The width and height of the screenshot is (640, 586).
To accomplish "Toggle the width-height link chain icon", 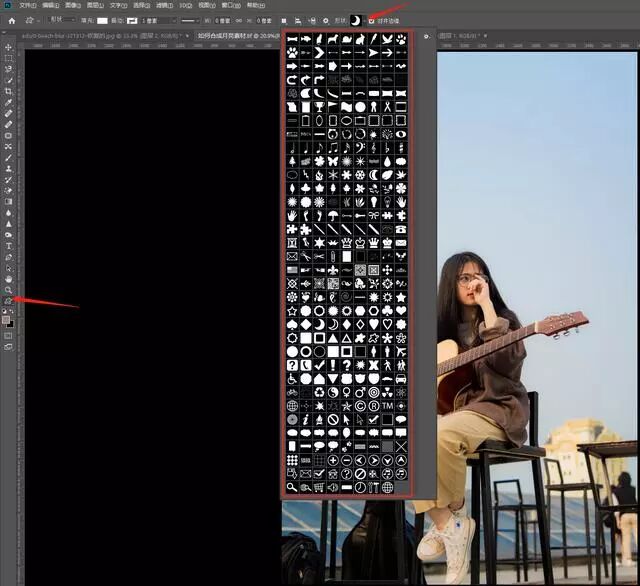I will (239, 21).
